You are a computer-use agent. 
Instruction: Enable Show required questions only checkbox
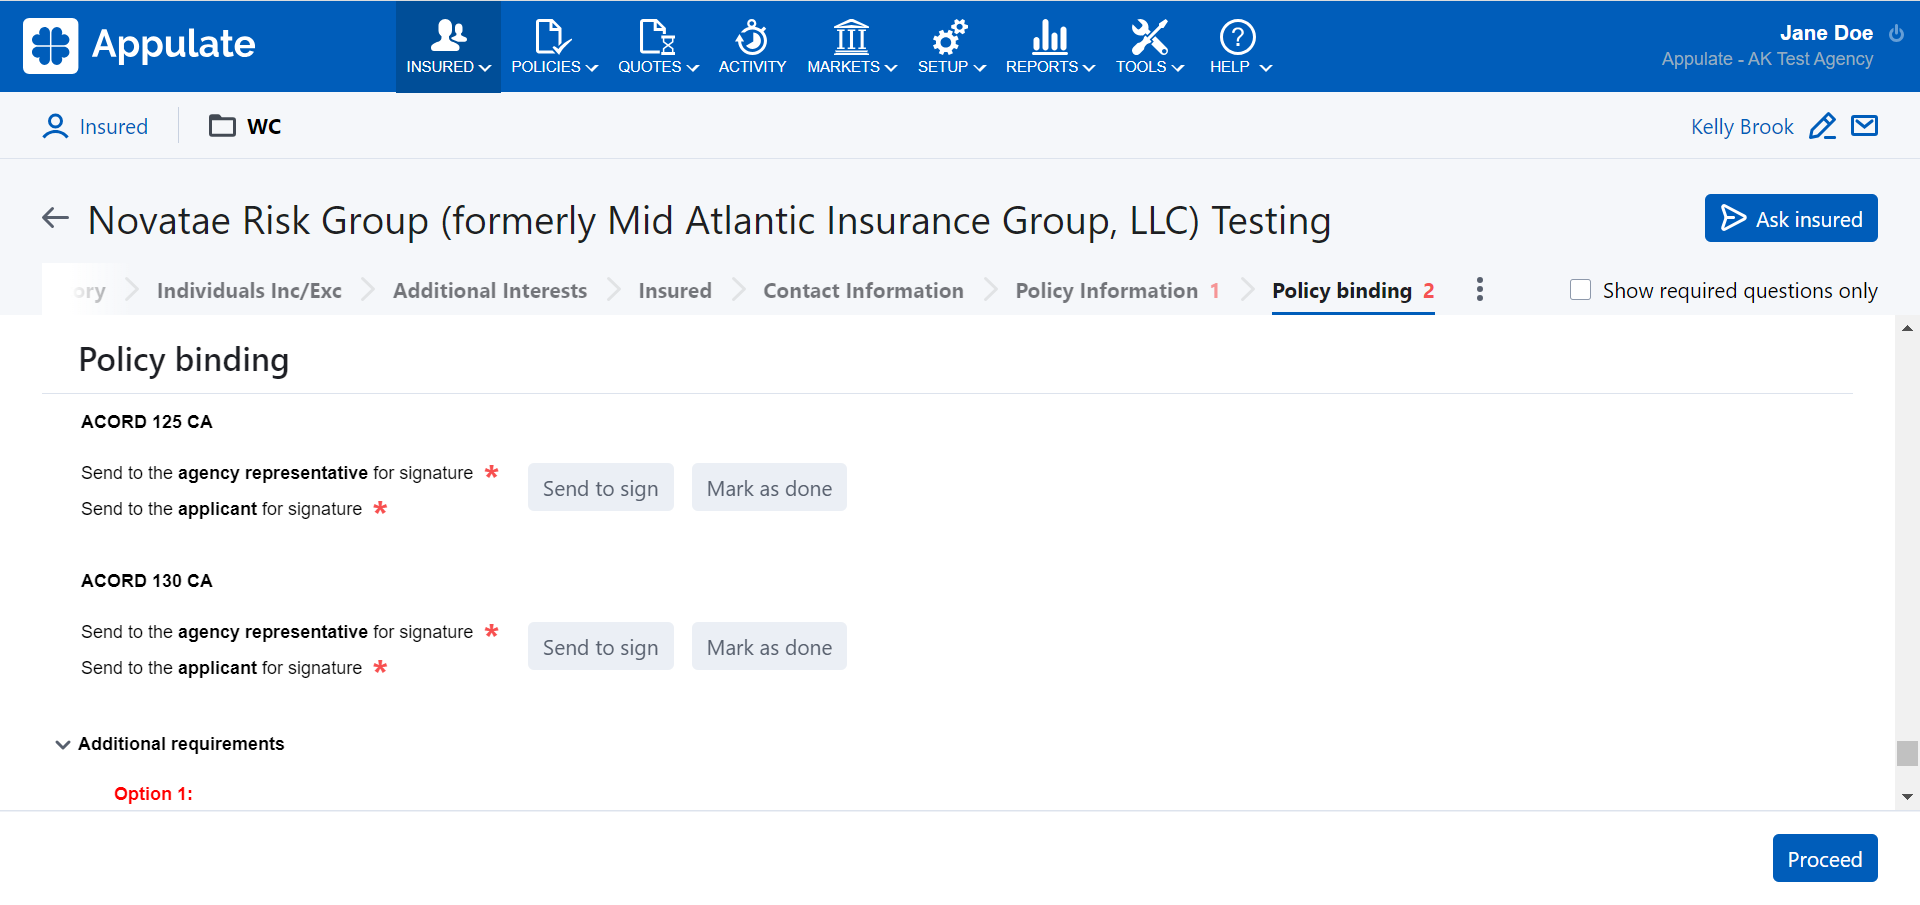pyautogui.click(x=1580, y=290)
